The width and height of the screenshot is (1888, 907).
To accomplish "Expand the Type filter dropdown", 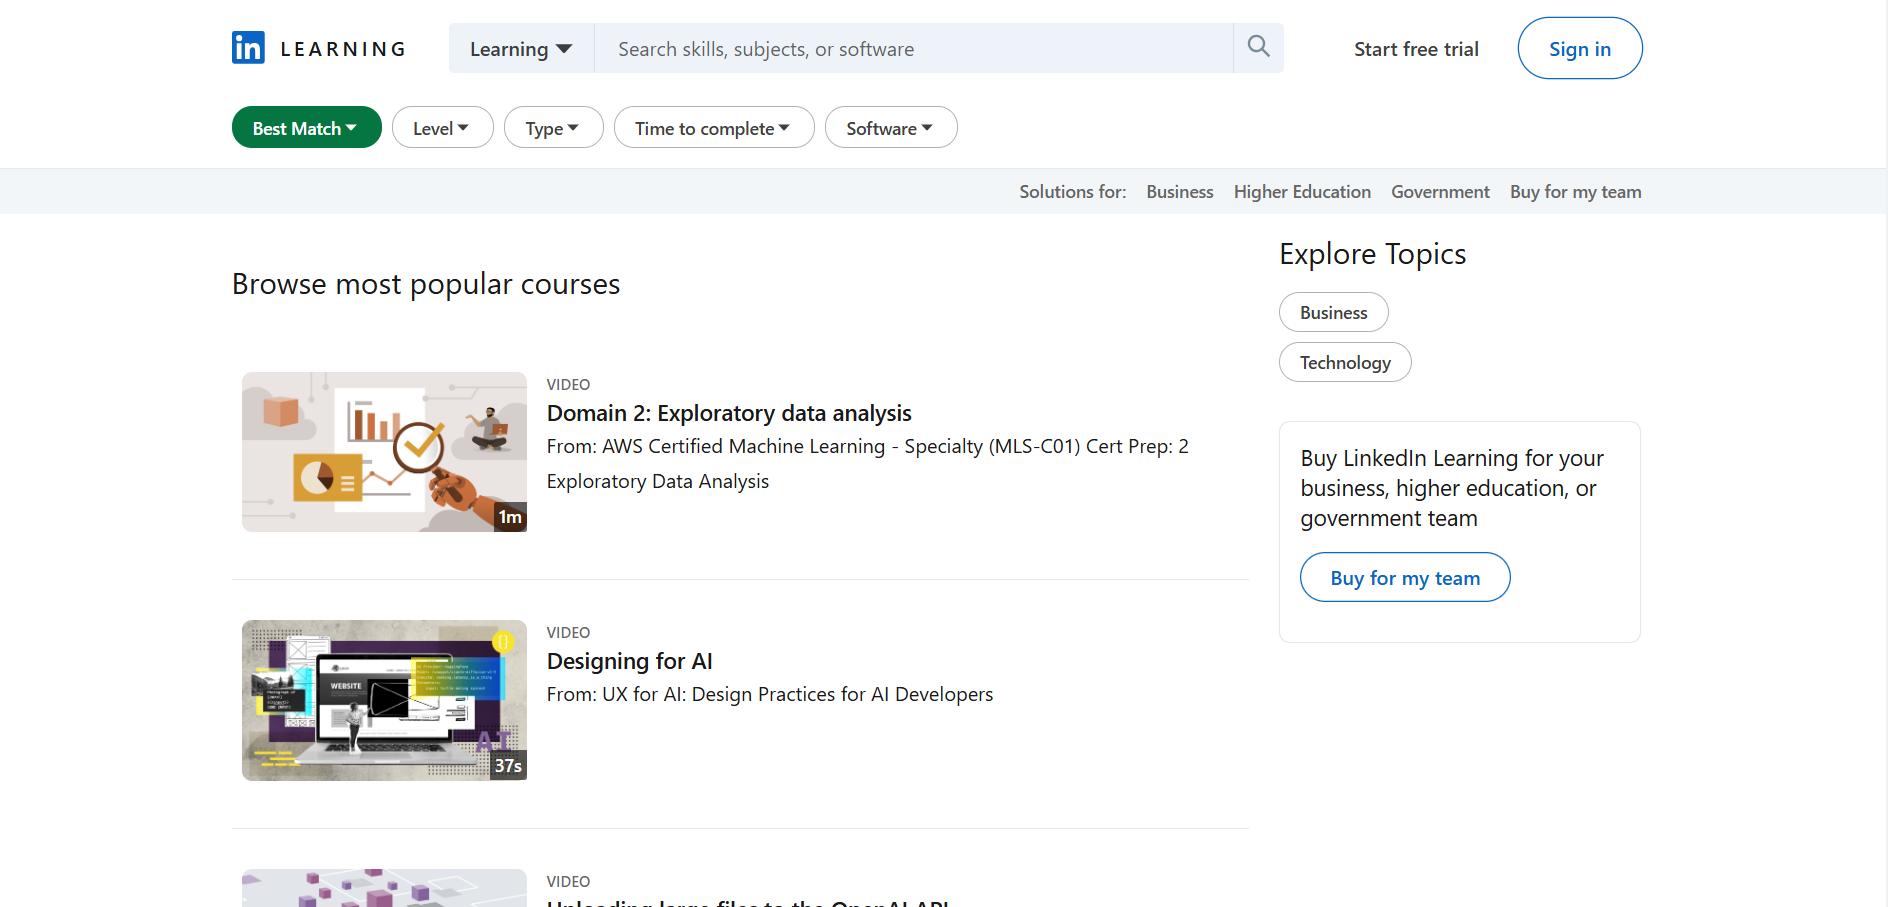I will point(553,128).
